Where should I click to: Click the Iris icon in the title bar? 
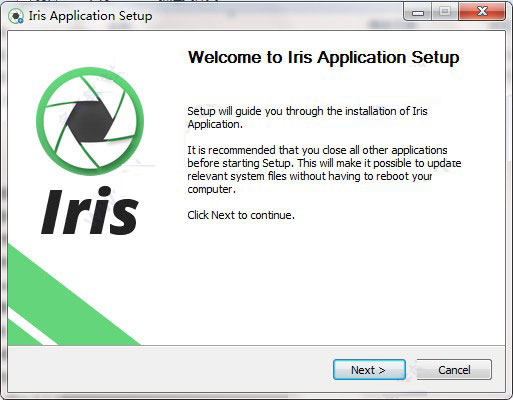[16, 16]
